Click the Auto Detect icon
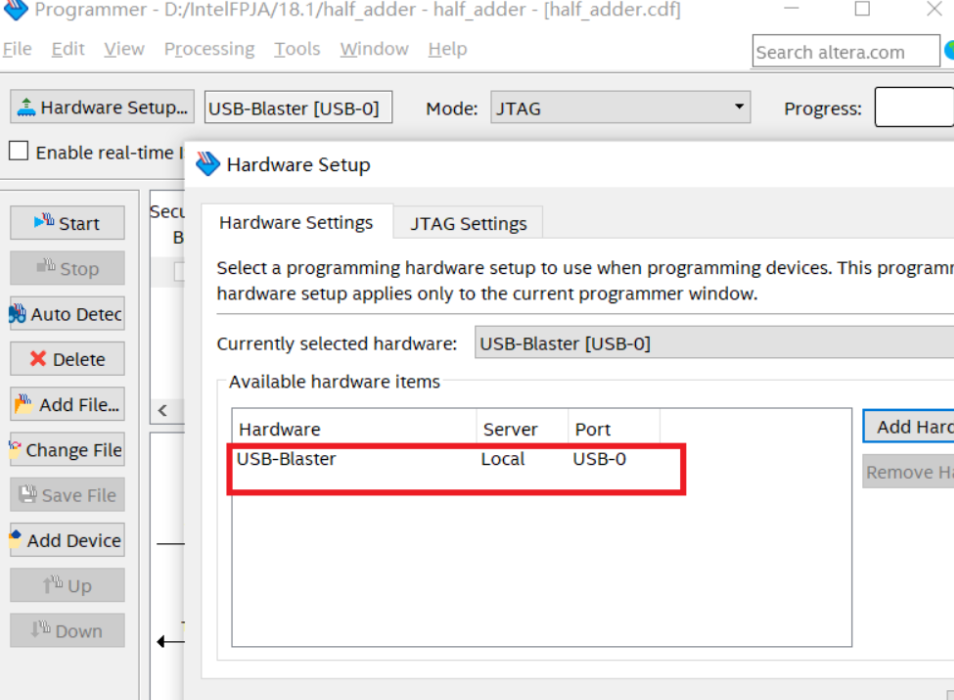Screen dimensions: 954x700 pyautogui.click(x=17, y=313)
